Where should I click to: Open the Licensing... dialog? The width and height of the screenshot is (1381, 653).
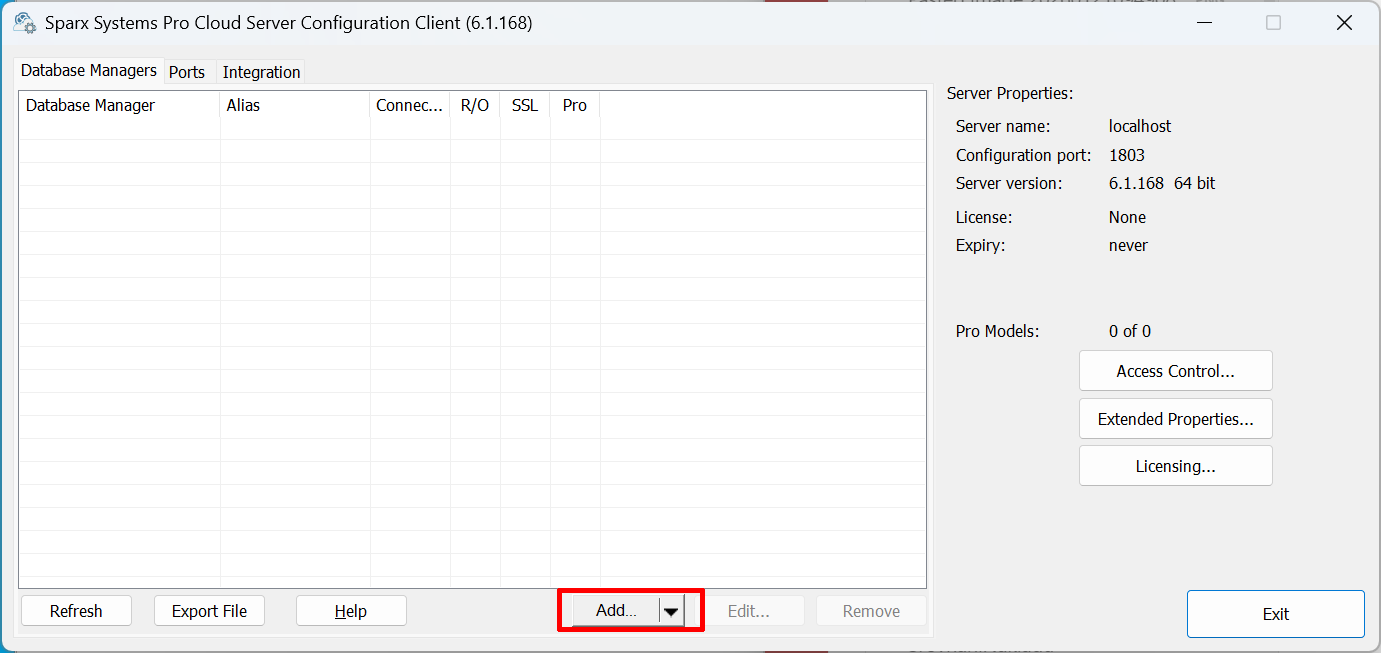pos(1175,466)
